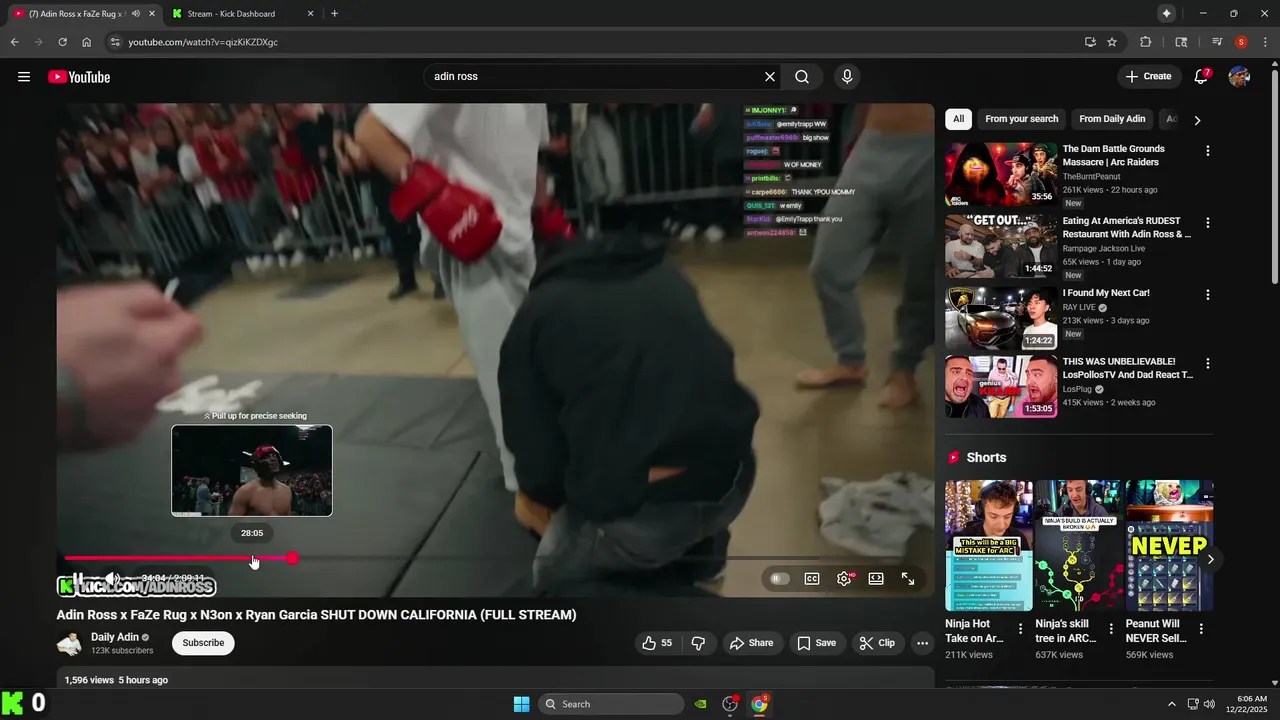Create a clip of the video
The height and width of the screenshot is (720, 1280).
coord(877,643)
